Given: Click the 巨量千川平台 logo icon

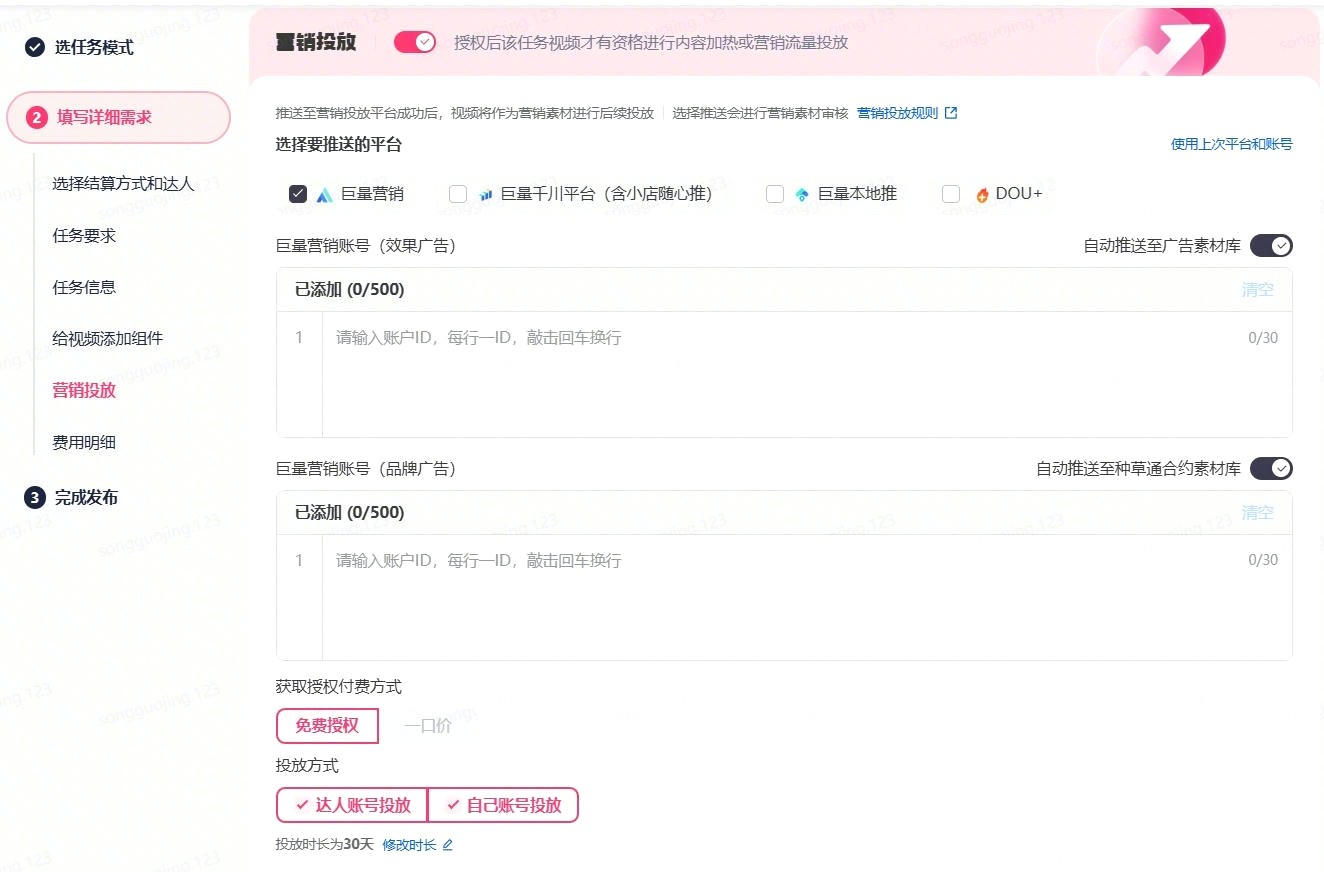Looking at the screenshot, I should tap(485, 195).
